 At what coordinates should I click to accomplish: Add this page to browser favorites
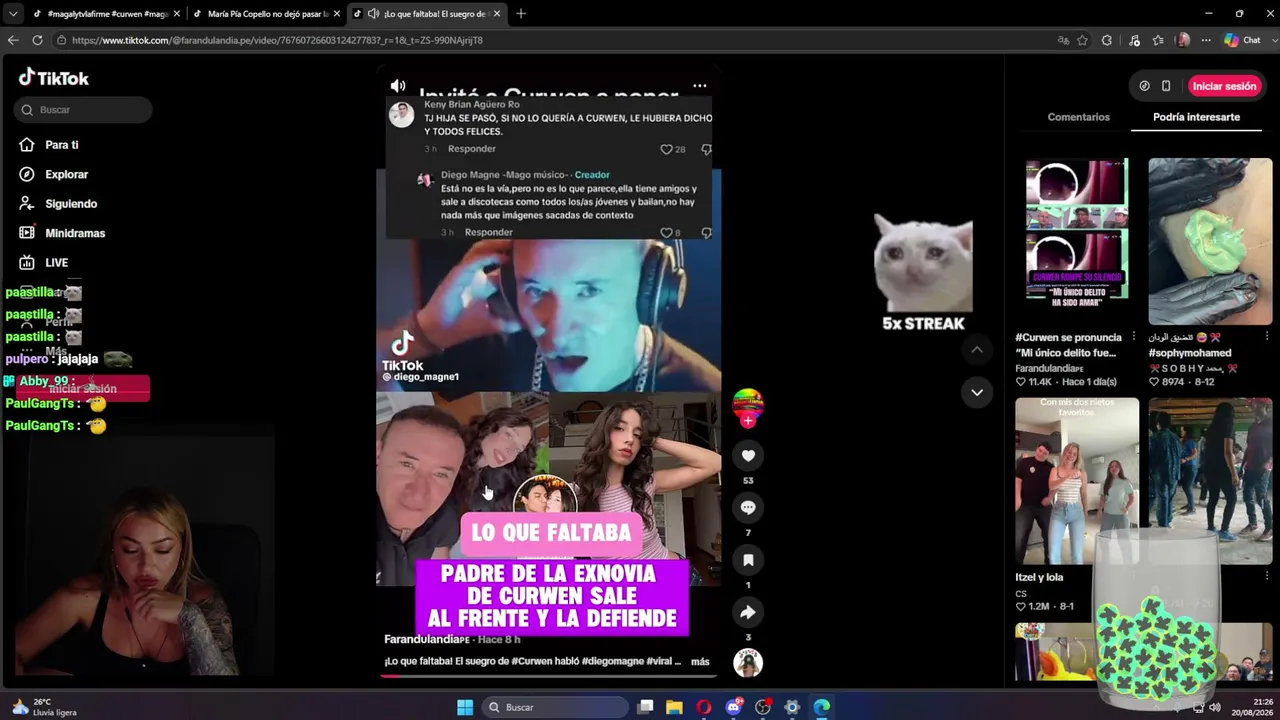(x=1082, y=40)
